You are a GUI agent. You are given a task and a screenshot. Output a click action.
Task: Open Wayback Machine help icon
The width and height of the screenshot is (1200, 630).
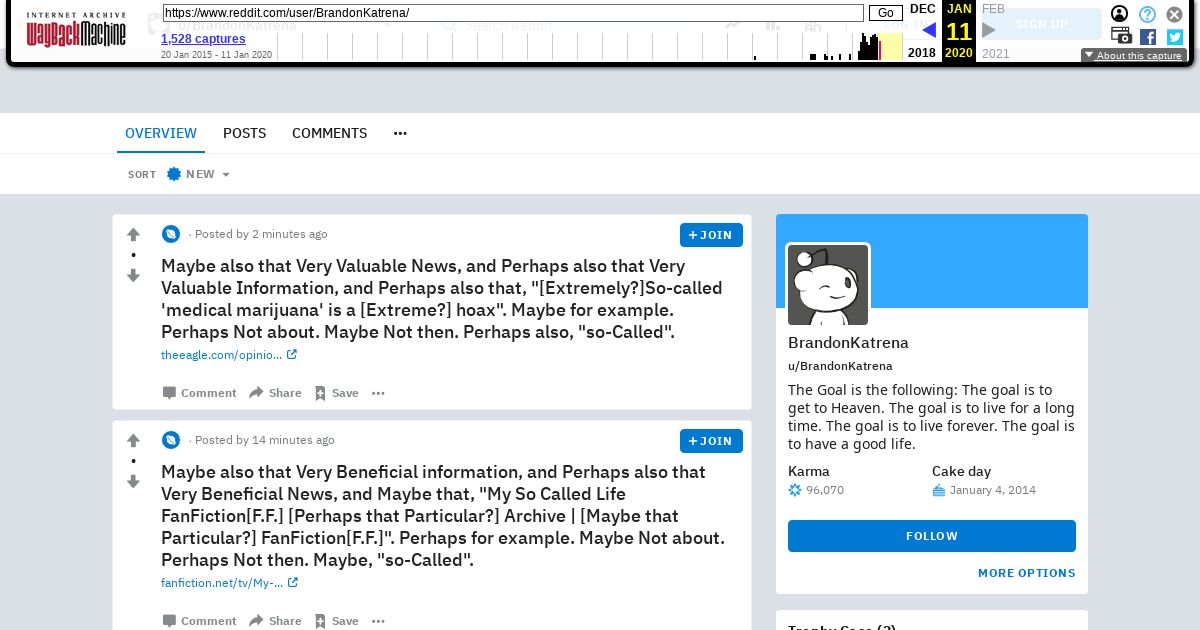[1147, 14]
